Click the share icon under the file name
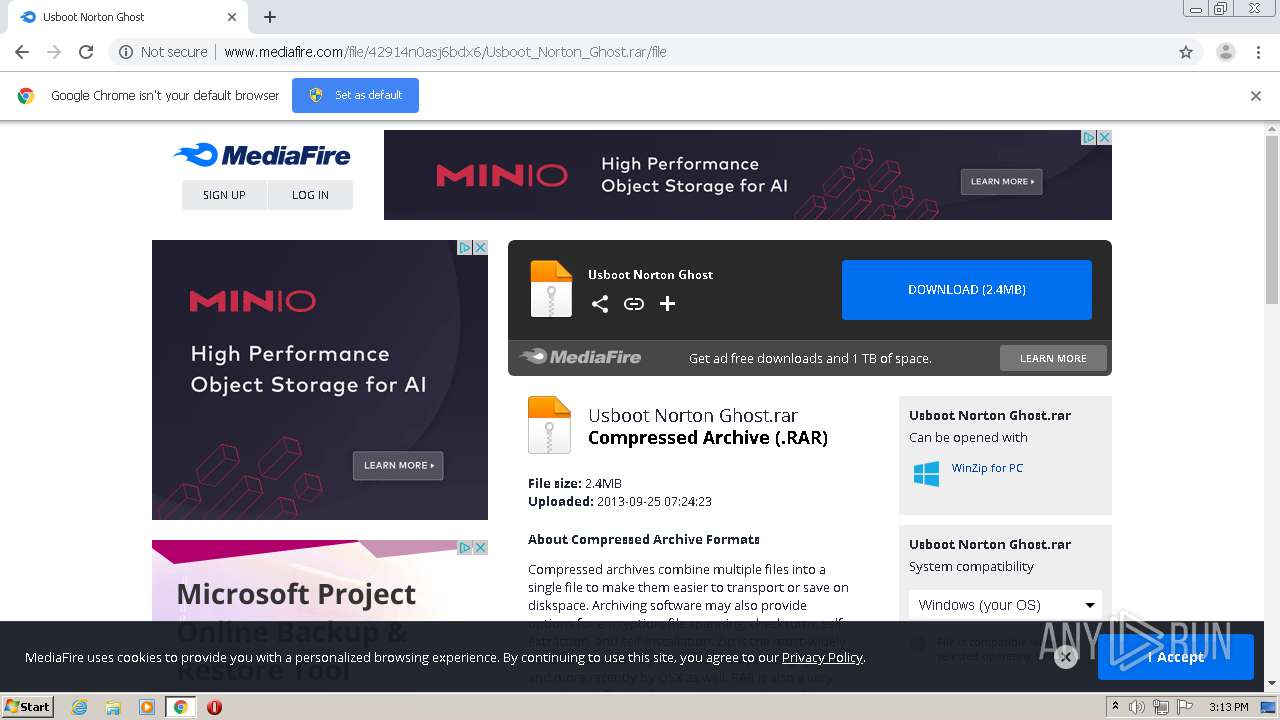The image size is (1280, 720). tap(600, 304)
